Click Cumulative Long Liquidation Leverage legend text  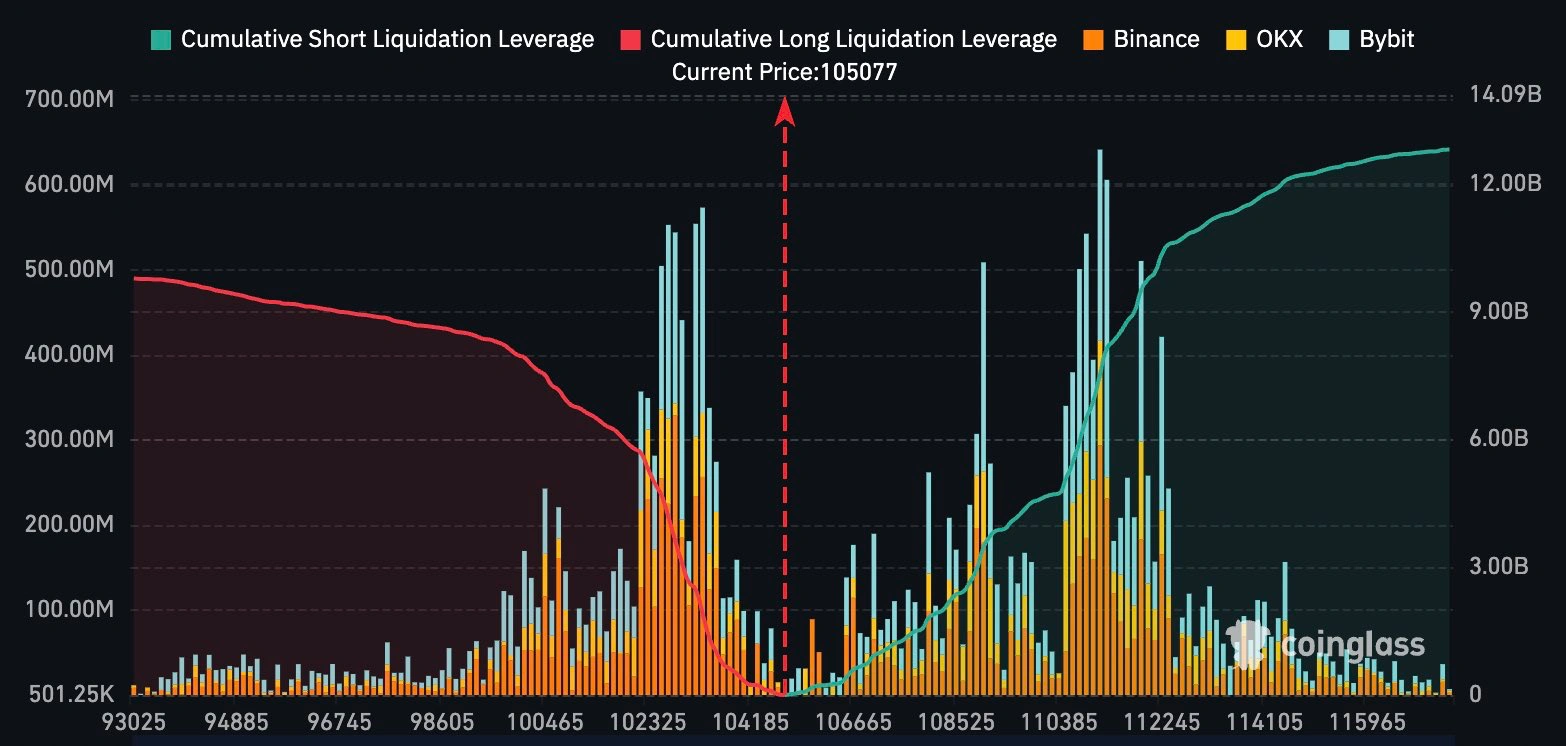853,40
